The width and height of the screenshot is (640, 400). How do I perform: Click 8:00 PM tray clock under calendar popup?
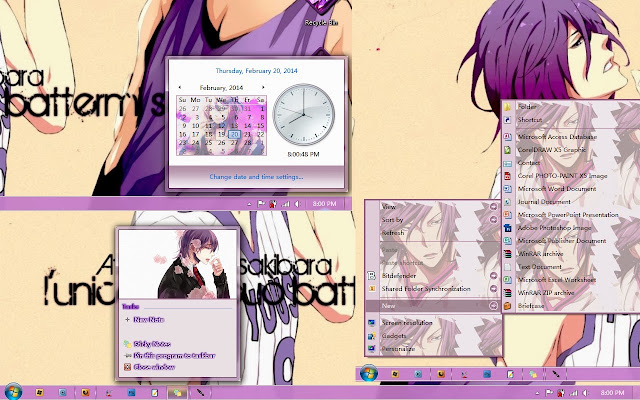(x=324, y=204)
